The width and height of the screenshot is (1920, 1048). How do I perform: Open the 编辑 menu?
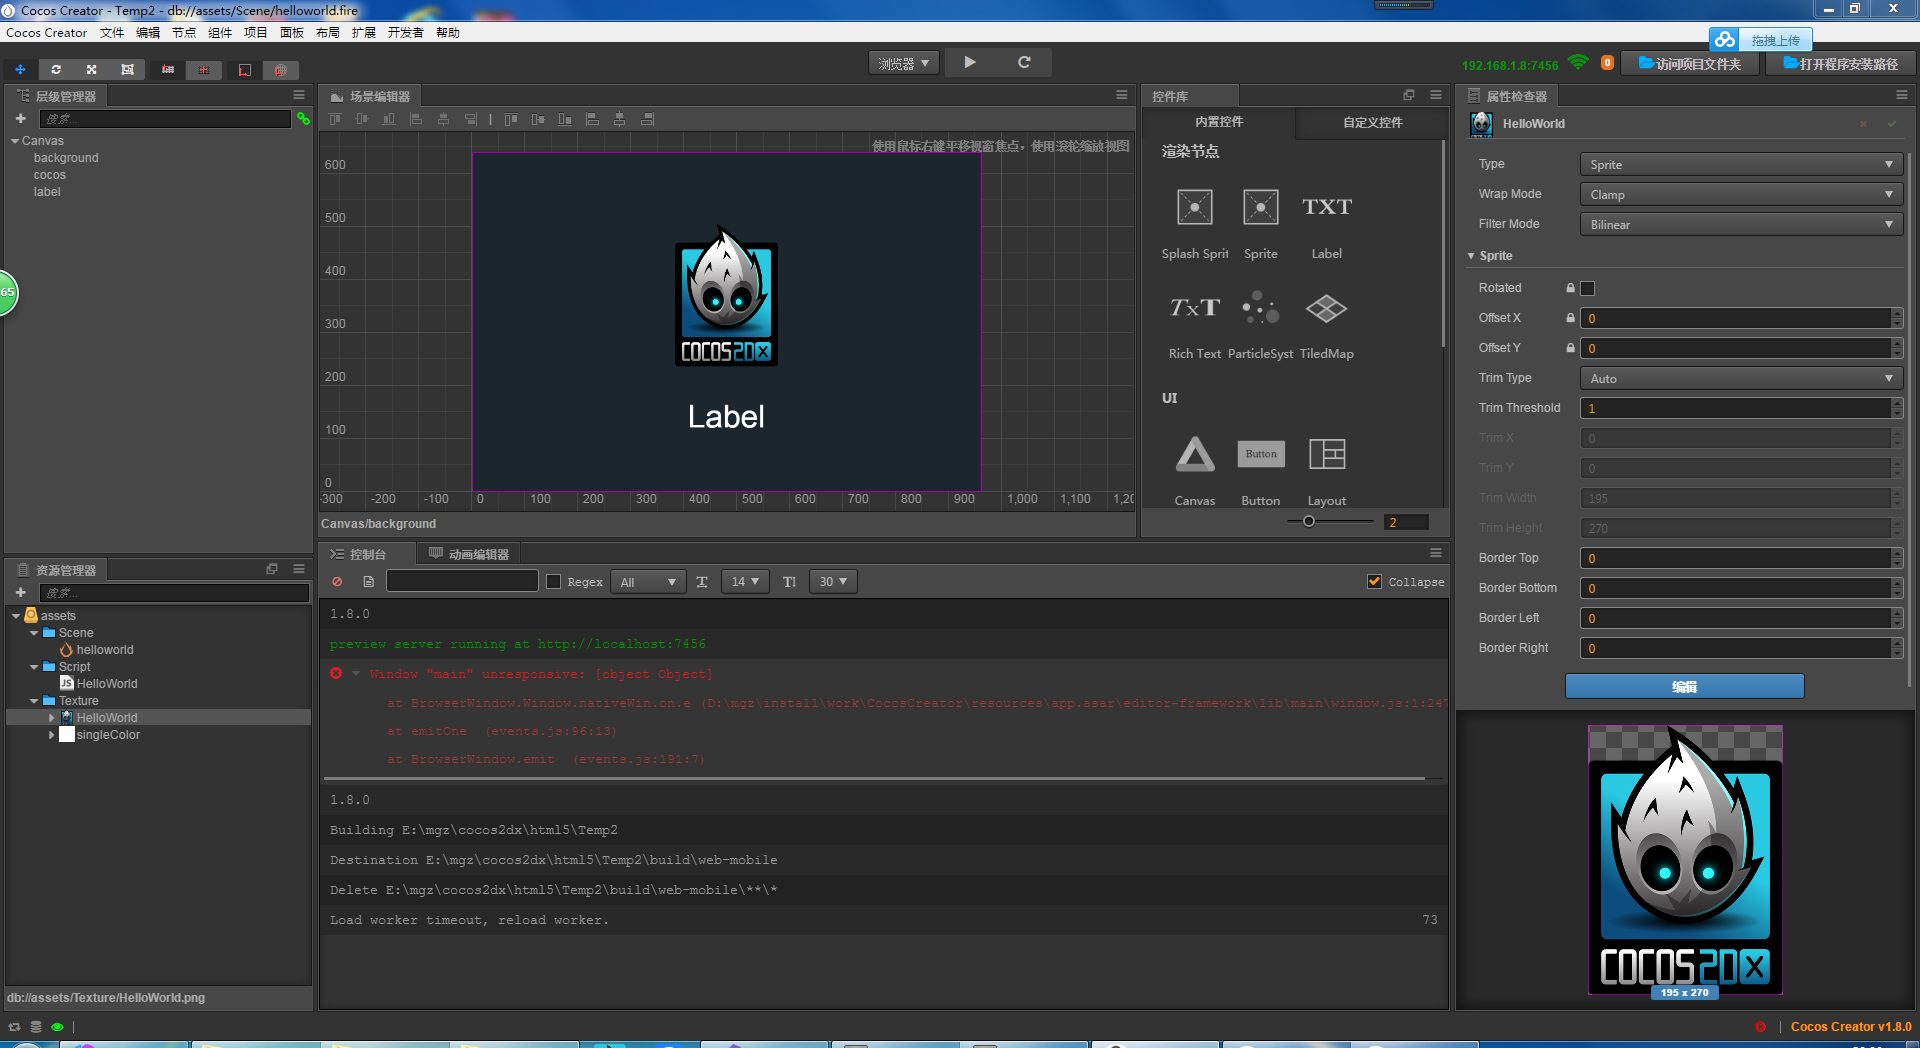[x=148, y=33]
